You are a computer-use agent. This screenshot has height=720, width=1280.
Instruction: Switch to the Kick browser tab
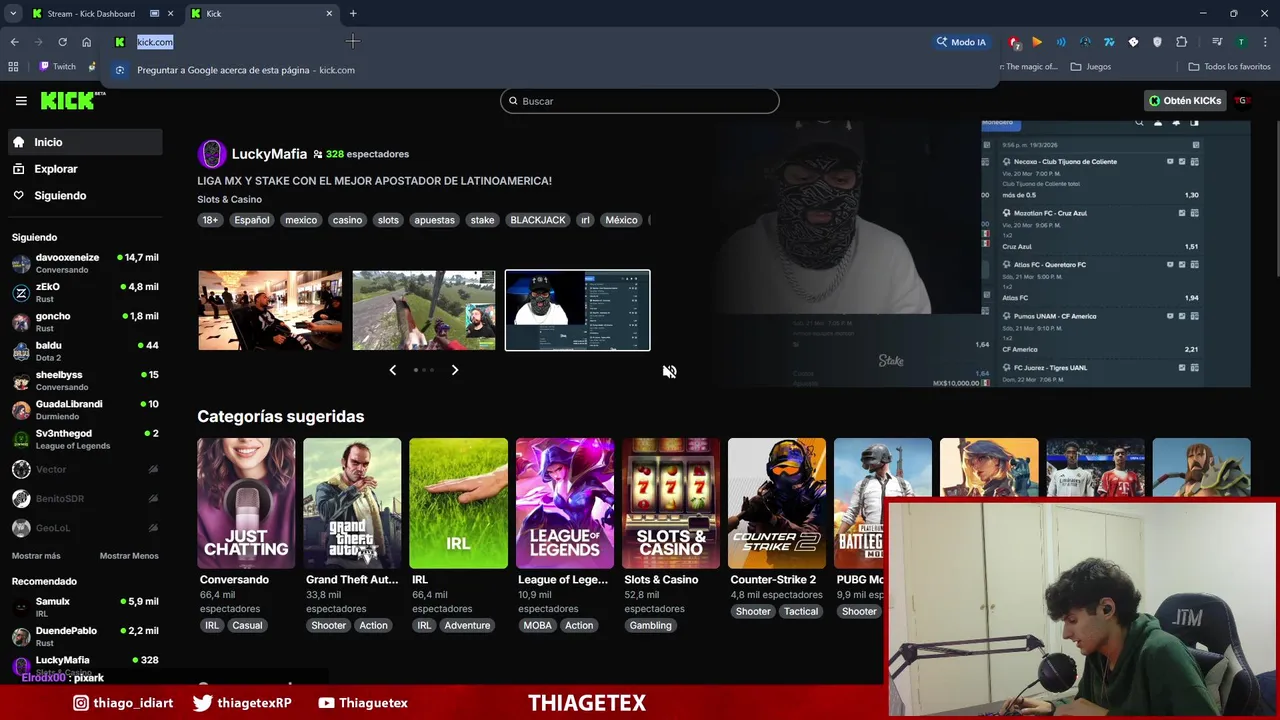260,14
